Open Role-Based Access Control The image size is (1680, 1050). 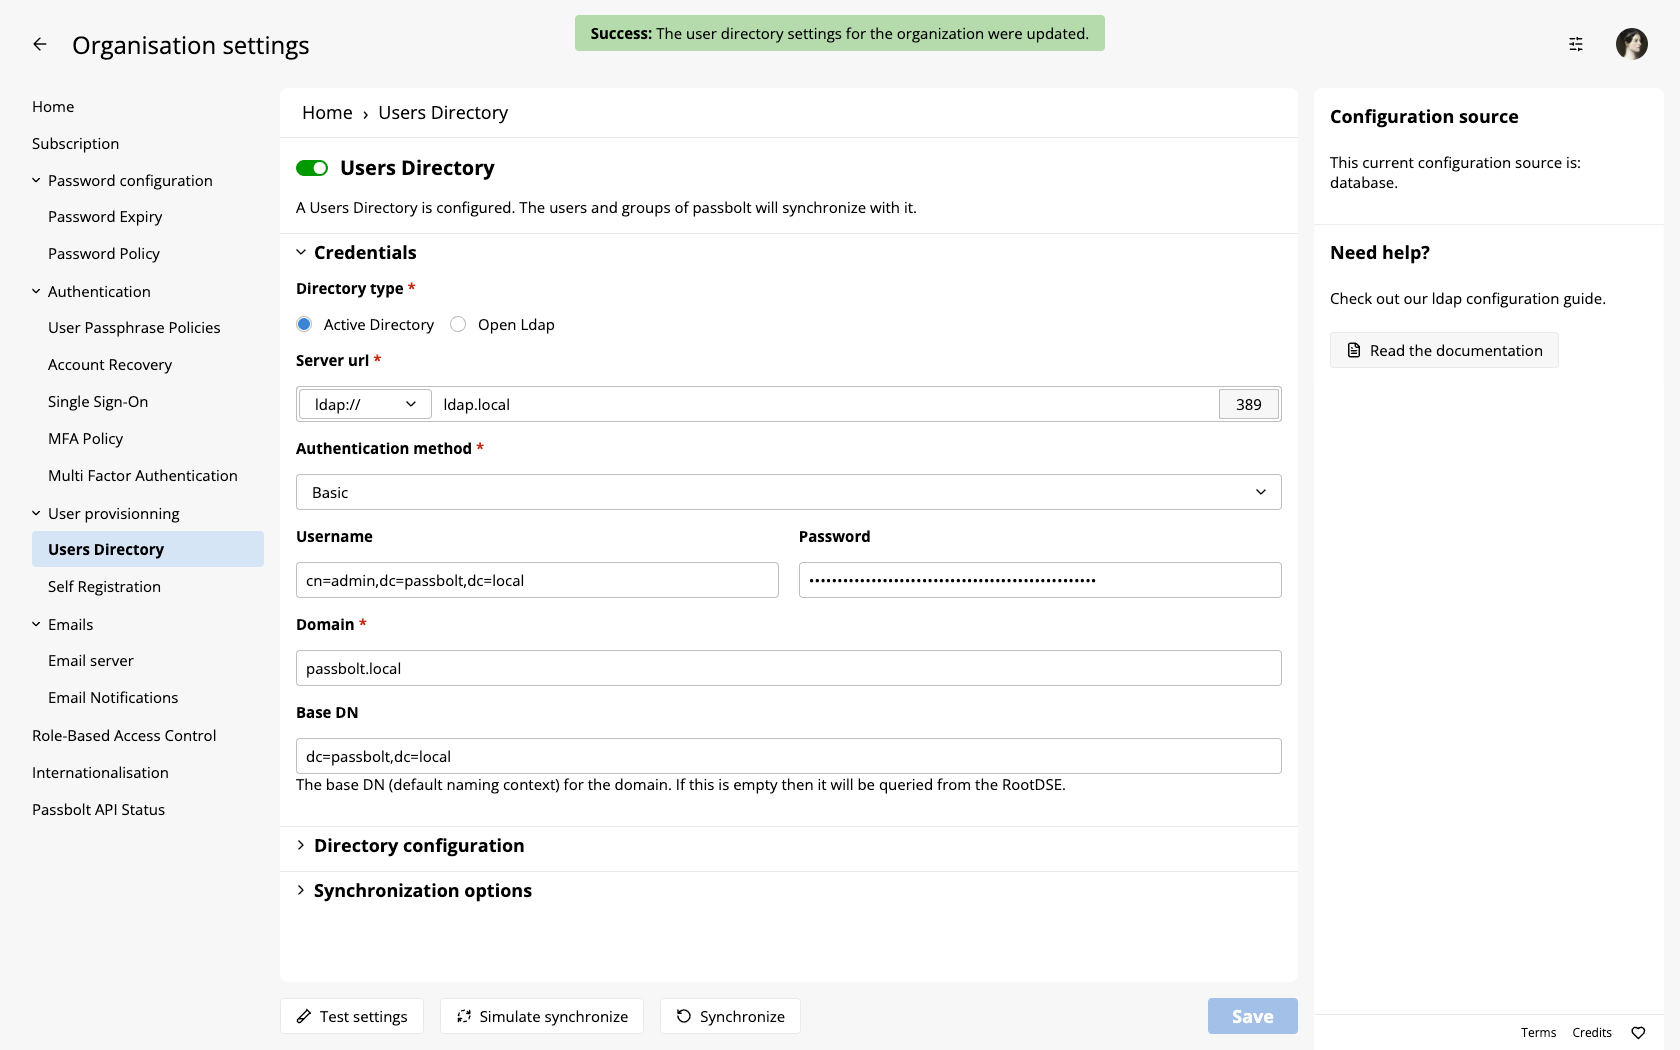click(x=124, y=736)
